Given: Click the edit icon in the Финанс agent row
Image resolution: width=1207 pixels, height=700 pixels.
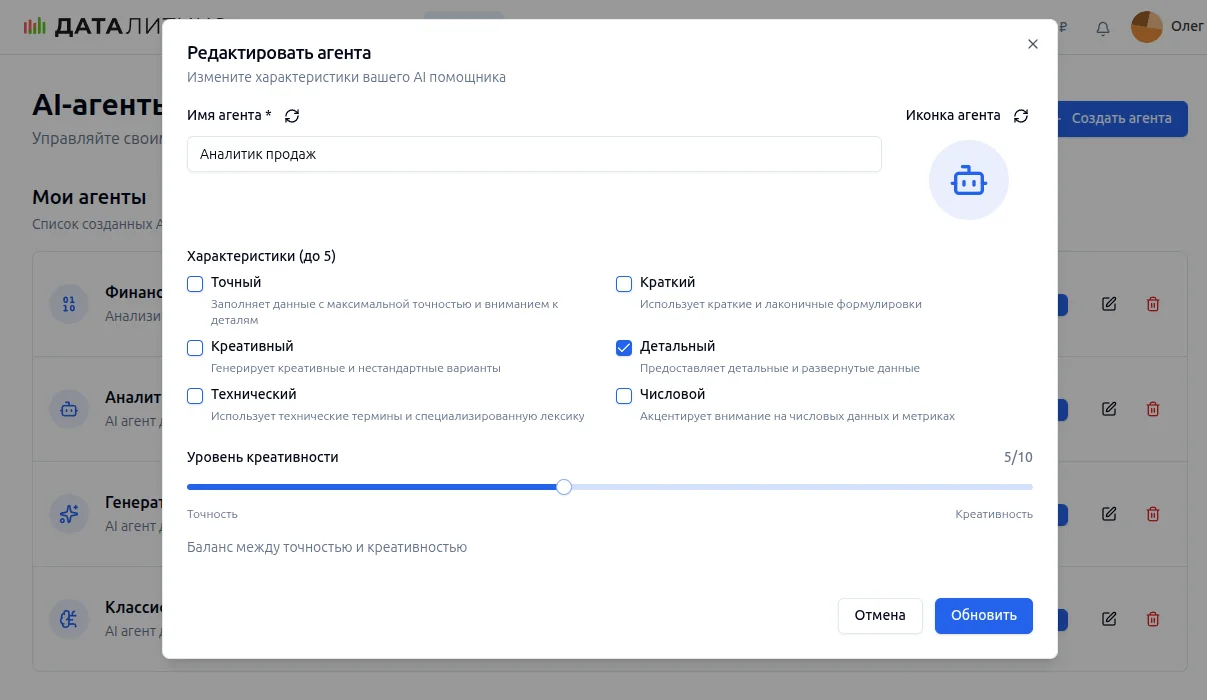Looking at the screenshot, I should coord(1109,304).
